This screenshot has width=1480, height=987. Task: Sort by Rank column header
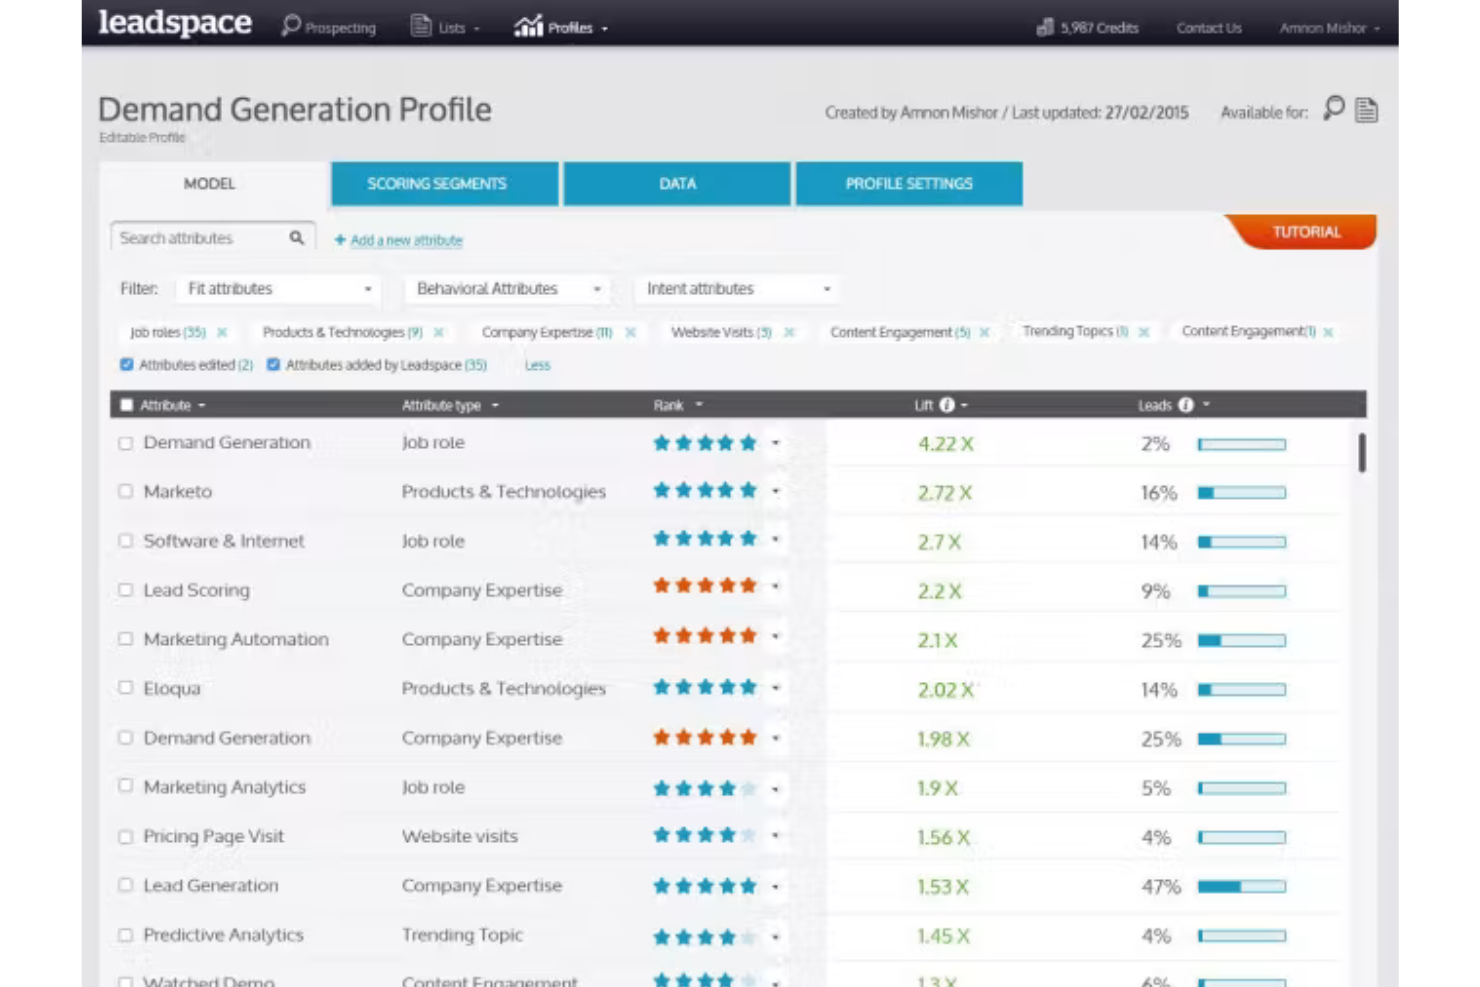678,405
